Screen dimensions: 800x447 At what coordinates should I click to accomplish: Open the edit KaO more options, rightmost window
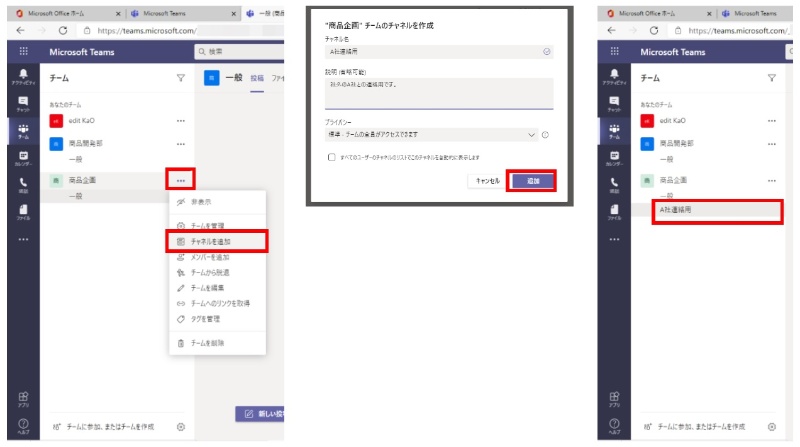(771, 120)
